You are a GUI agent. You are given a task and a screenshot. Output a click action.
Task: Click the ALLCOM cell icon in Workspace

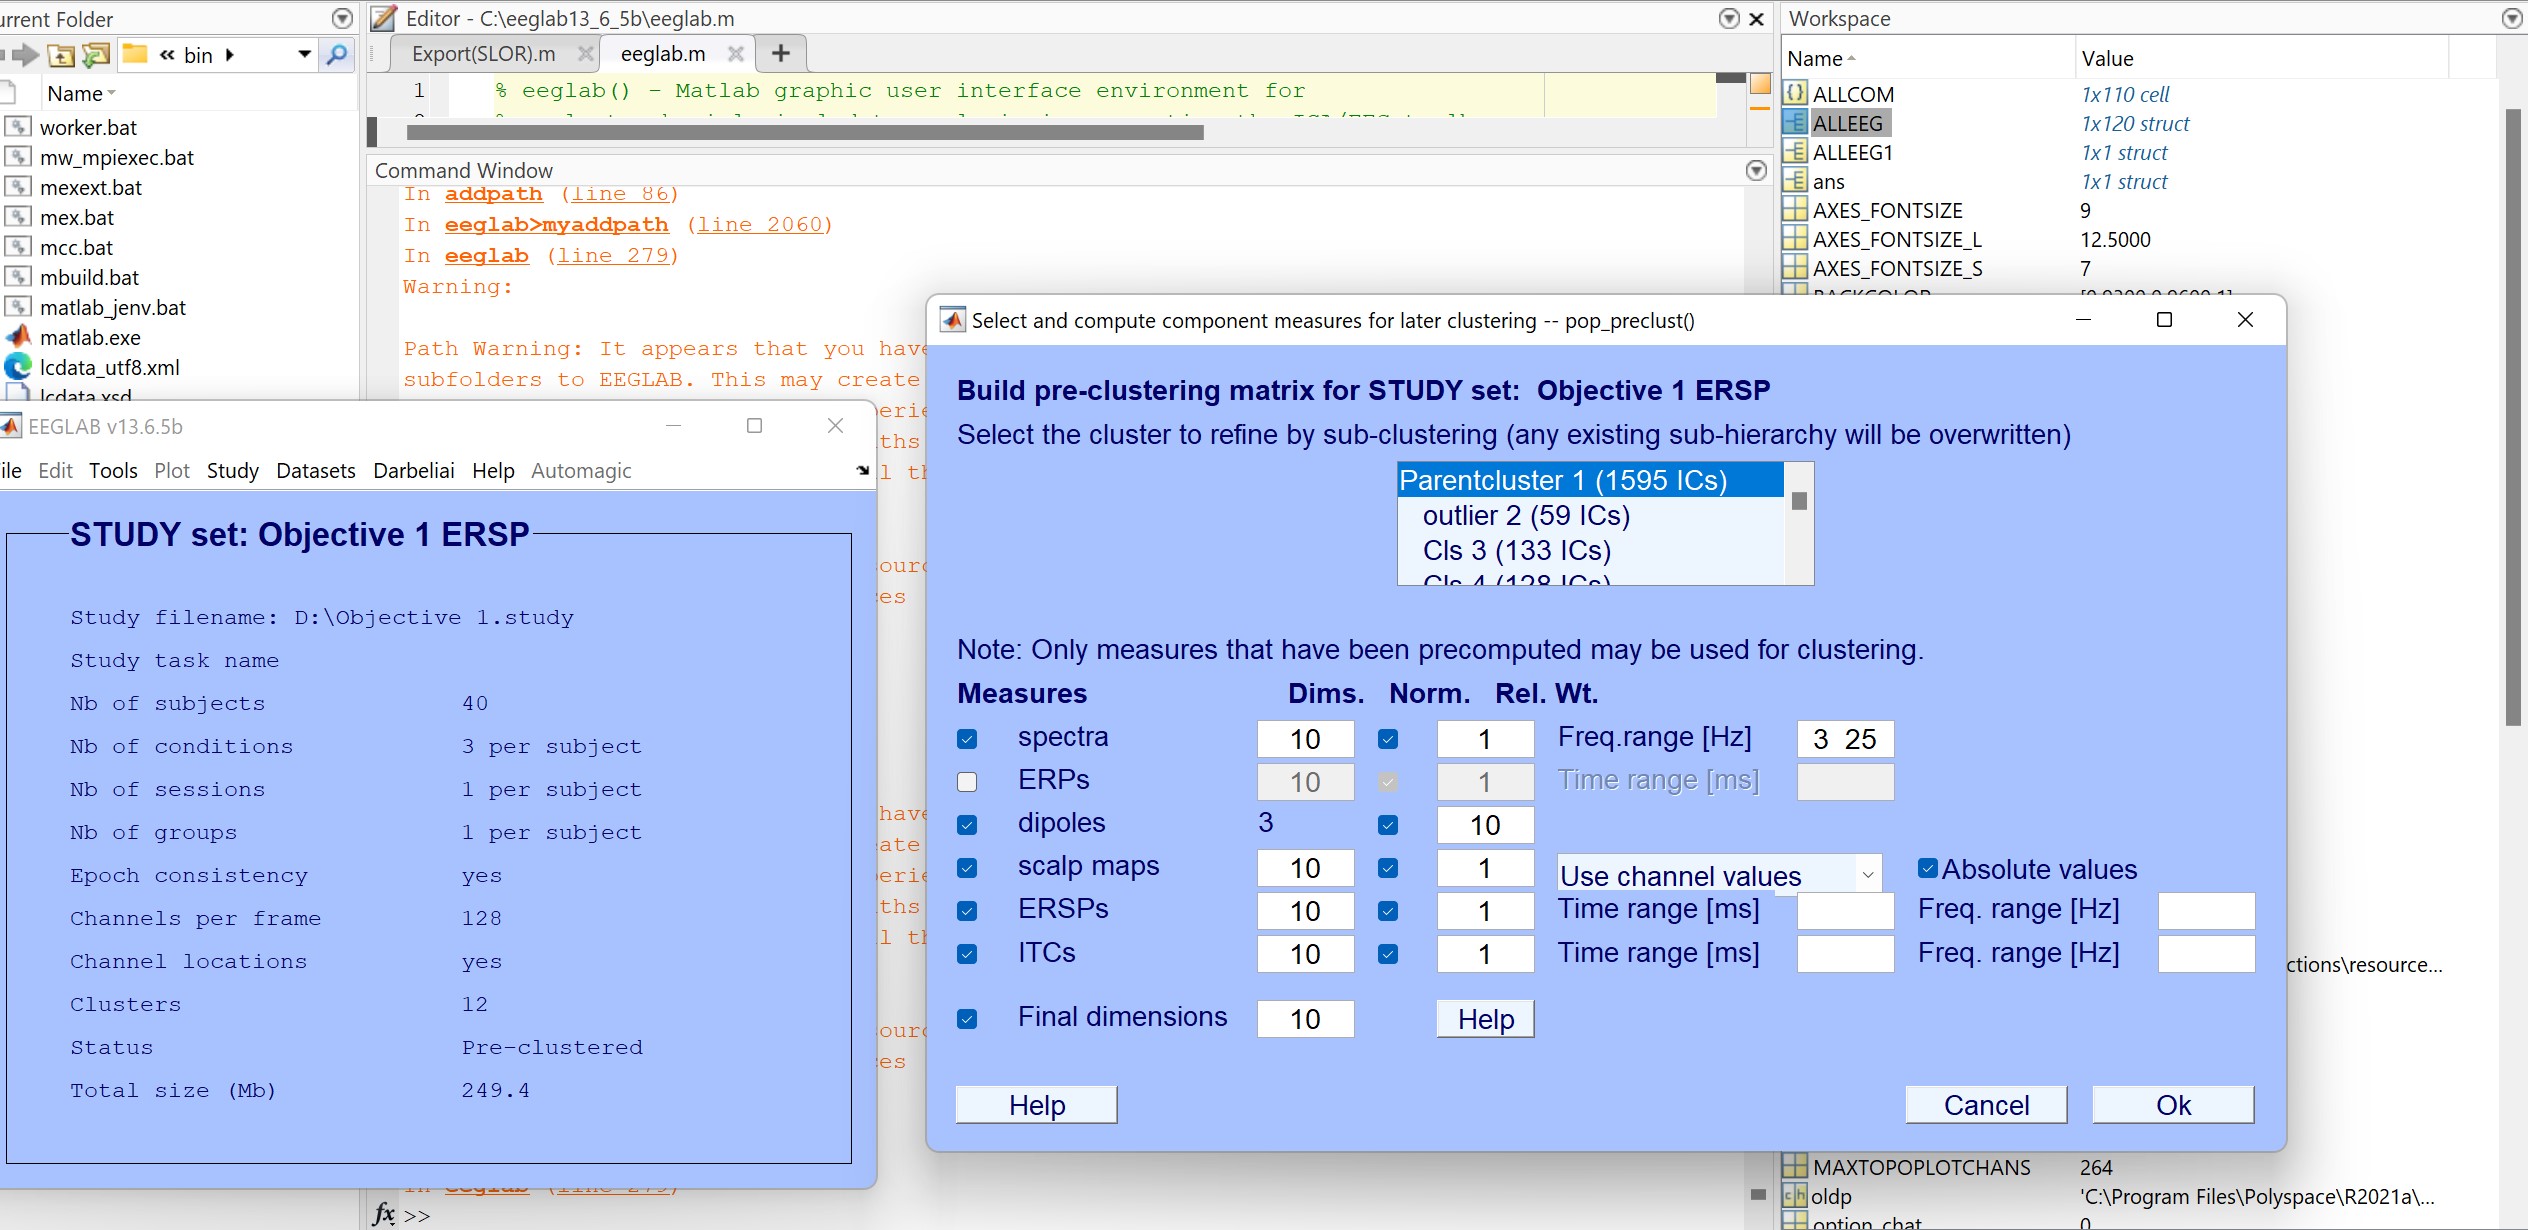tap(1795, 93)
